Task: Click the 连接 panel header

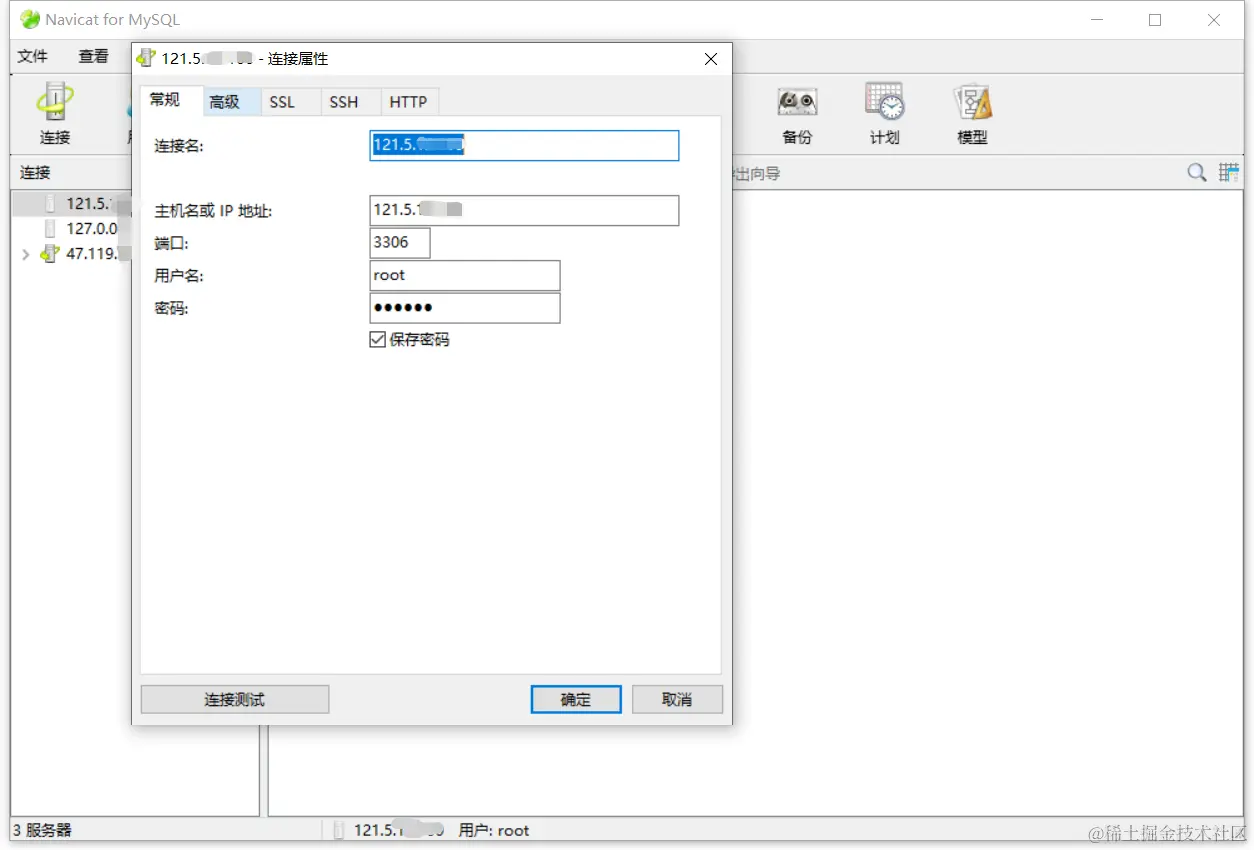Action: [35, 173]
